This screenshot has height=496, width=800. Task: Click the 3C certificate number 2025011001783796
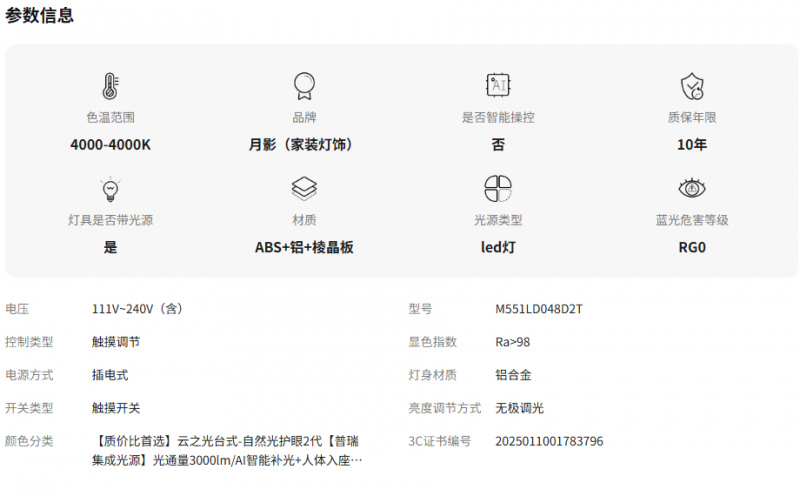[x=549, y=441]
